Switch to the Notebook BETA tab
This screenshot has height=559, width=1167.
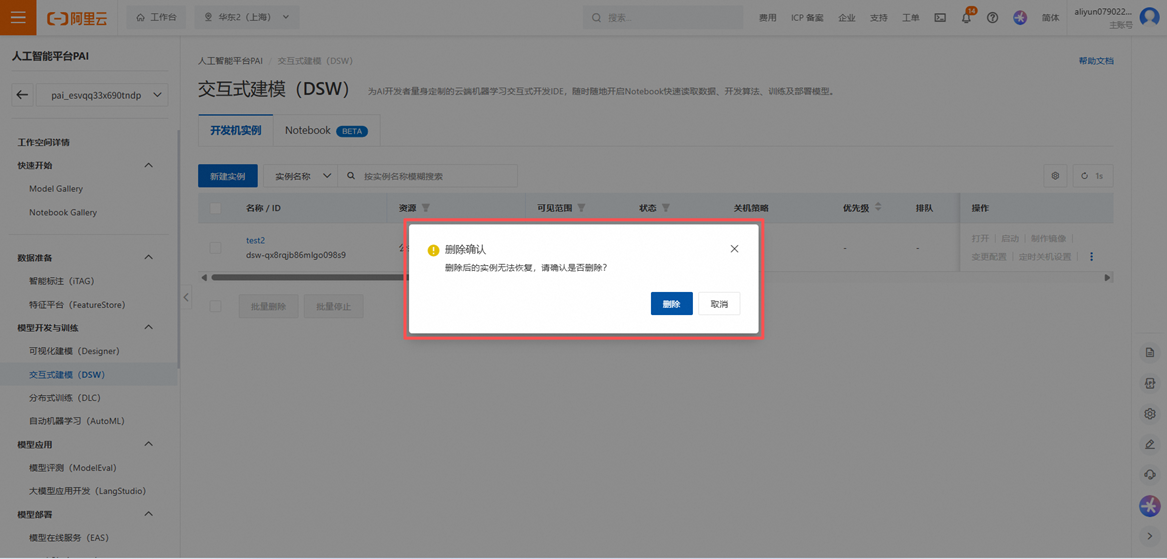(x=327, y=130)
